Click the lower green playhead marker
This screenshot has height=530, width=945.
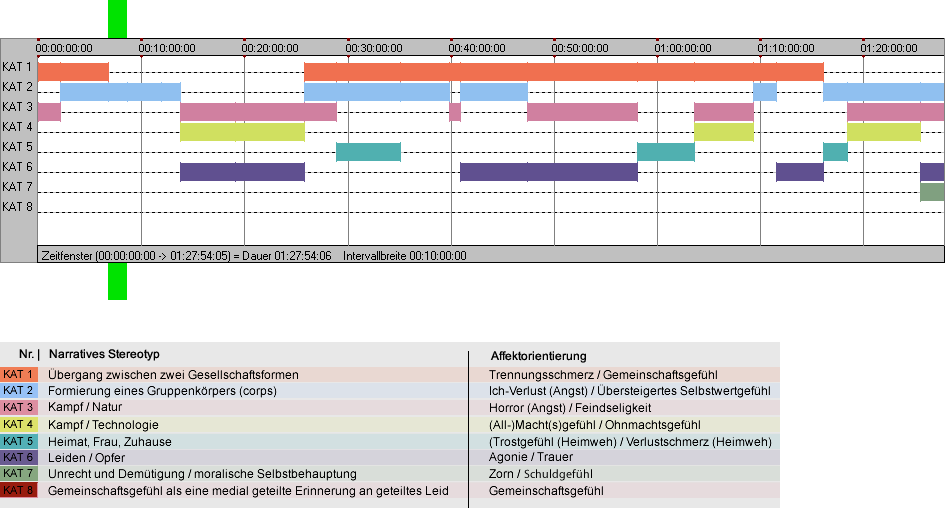(x=118, y=281)
